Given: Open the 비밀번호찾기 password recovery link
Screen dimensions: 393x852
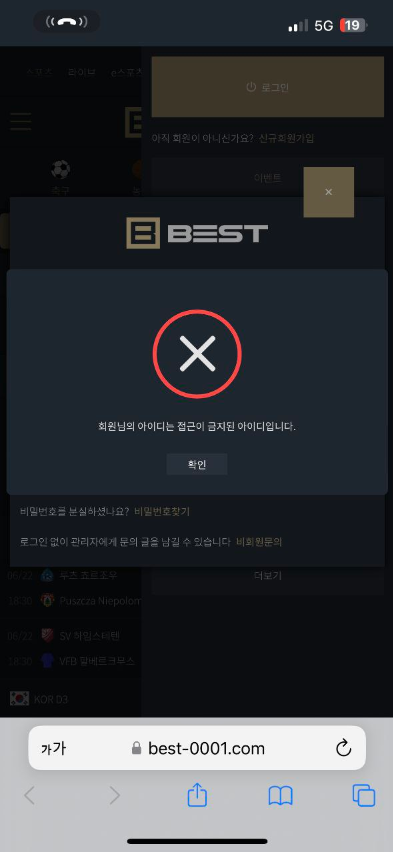Looking at the screenshot, I should (162, 511).
